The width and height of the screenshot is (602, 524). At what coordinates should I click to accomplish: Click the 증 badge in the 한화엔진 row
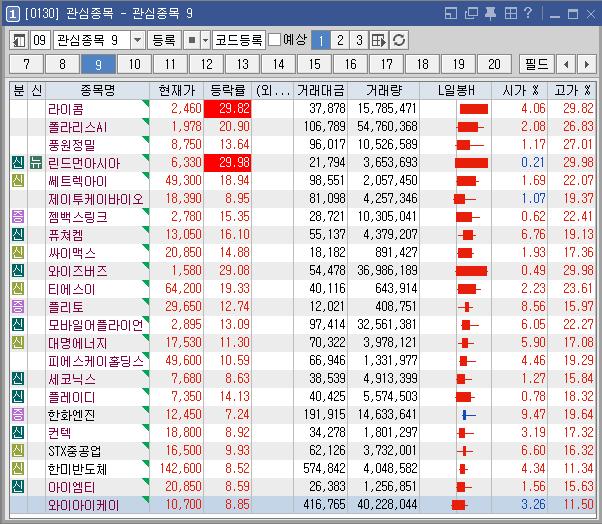tap(18, 415)
